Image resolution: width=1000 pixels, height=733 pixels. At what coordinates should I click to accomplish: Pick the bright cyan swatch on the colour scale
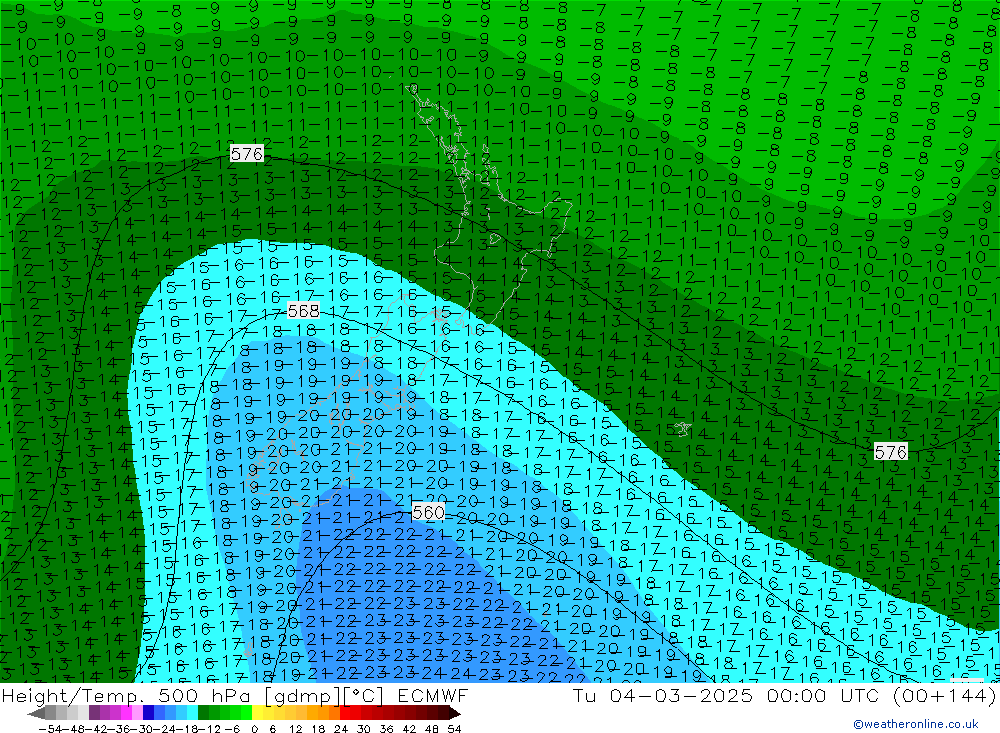(192, 713)
